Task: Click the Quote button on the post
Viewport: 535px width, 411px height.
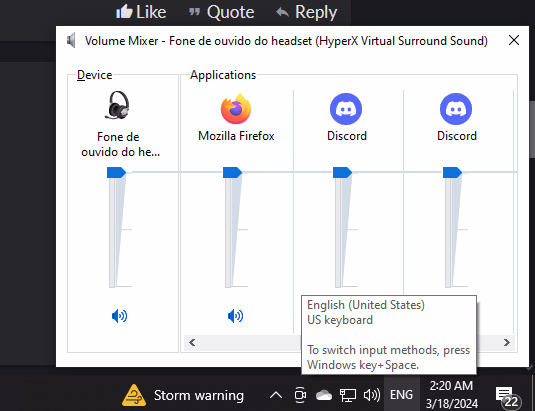Action: [x=222, y=12]
